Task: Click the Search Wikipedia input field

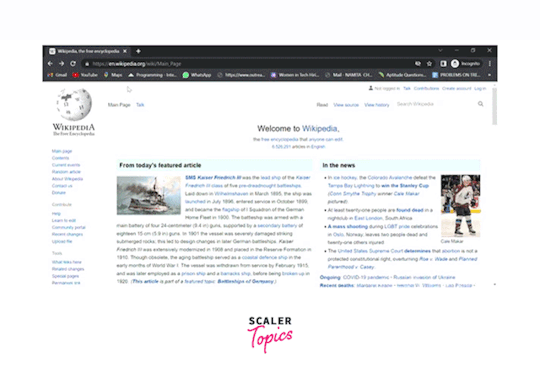Action: pyautogui.click(x=435, y=104)
